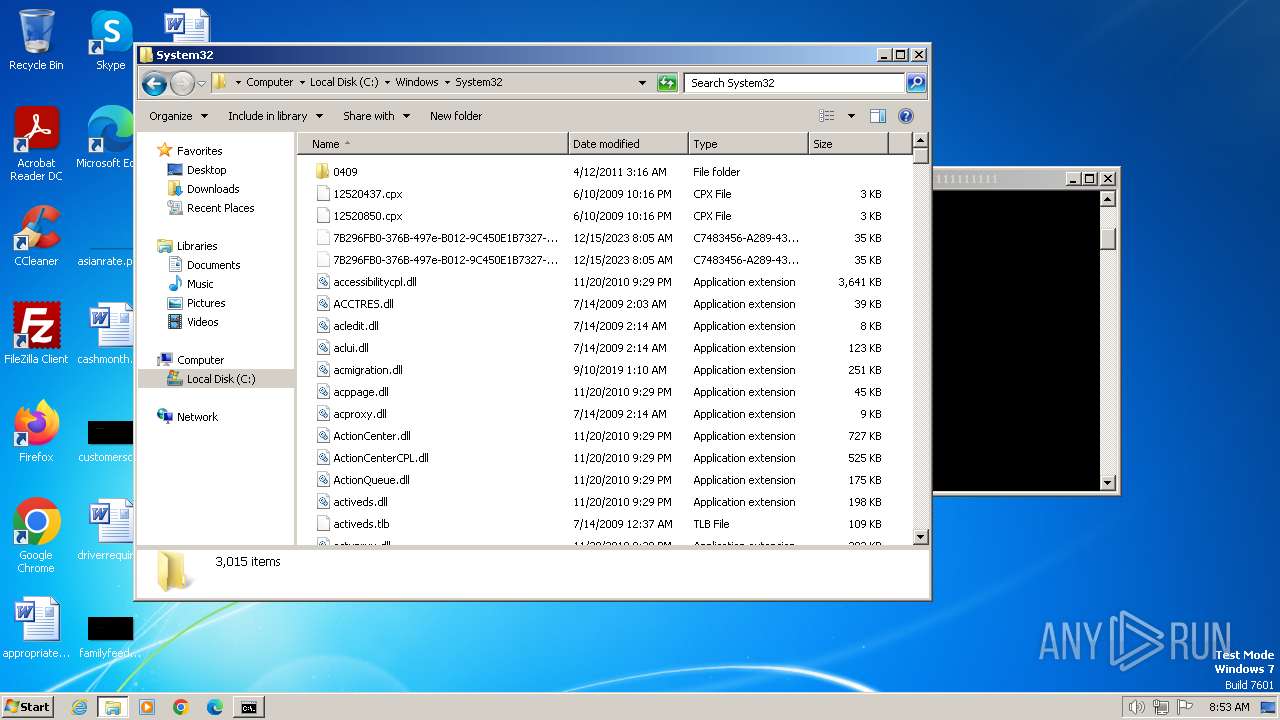Go back with the Explorer Back arrow

click(154, 83)
